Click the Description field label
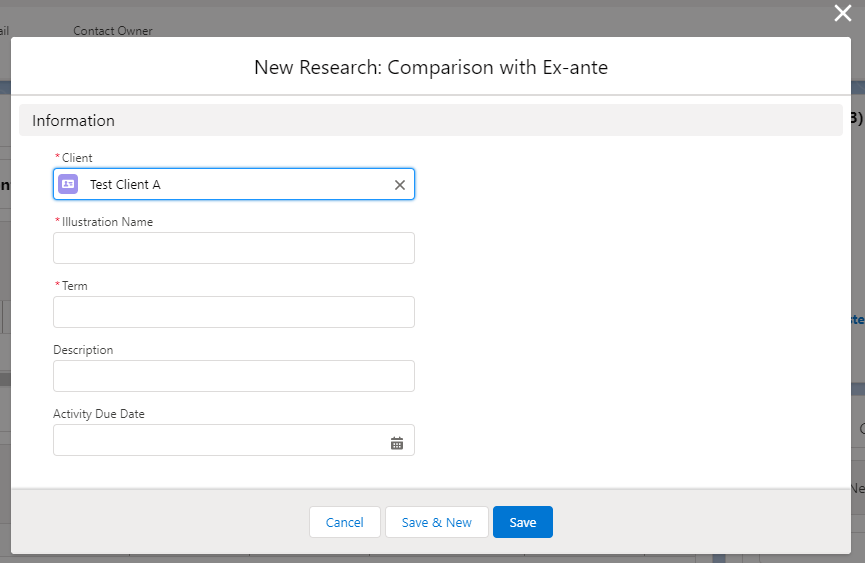The image size is (865, 563). (83, 350)
